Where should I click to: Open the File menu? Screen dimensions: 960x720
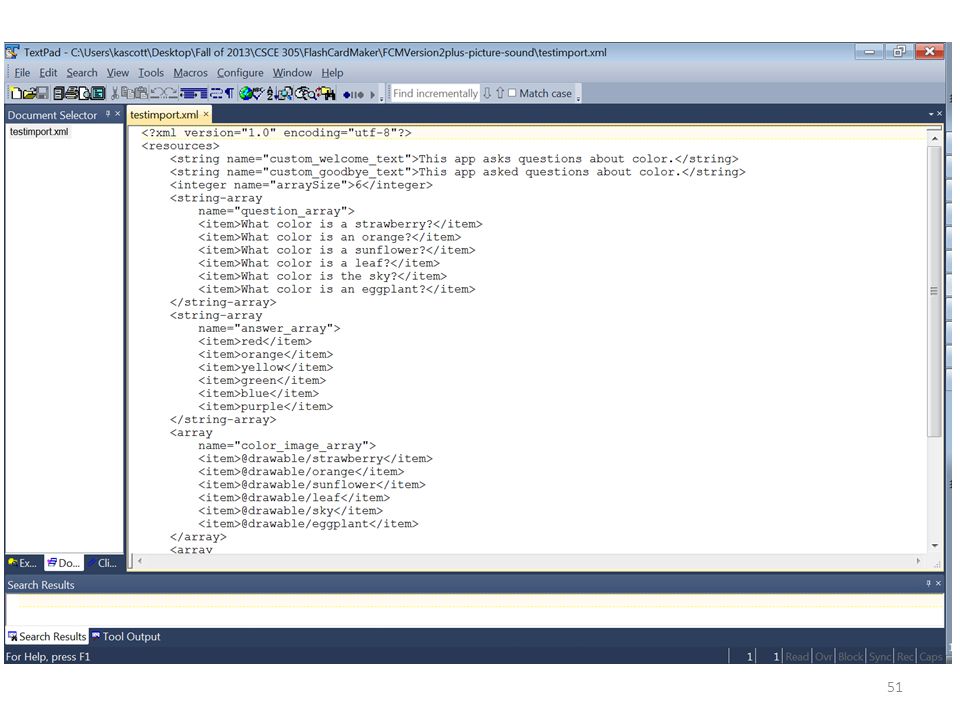22,72
